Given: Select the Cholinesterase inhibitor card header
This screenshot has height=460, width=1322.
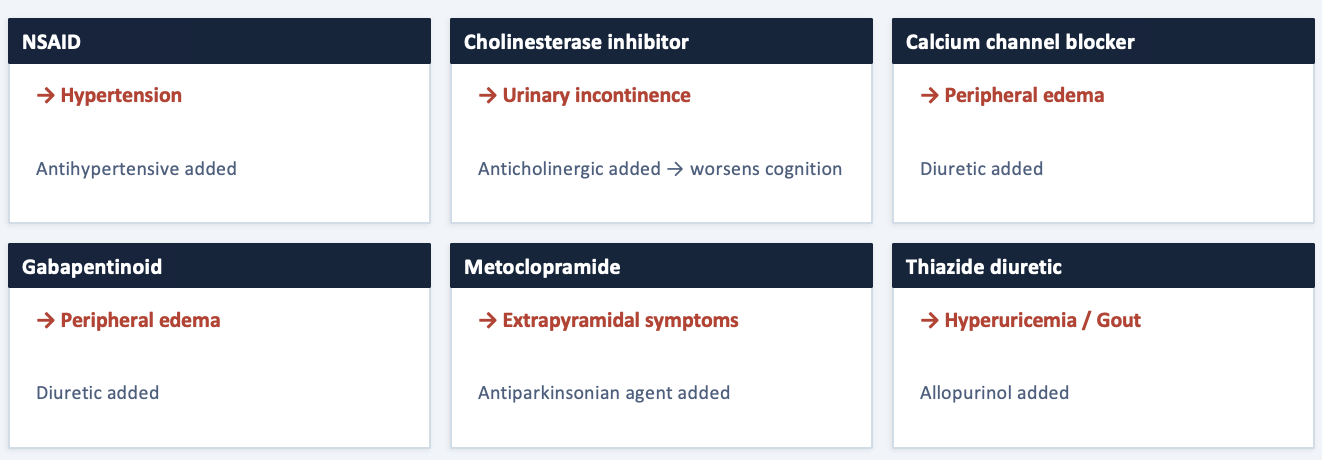Looking at the screenshot, I should [x=661, y=42].
